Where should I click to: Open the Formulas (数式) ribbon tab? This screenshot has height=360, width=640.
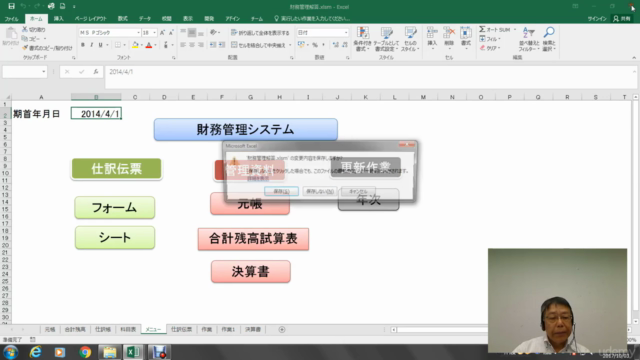tap(122, 19)
